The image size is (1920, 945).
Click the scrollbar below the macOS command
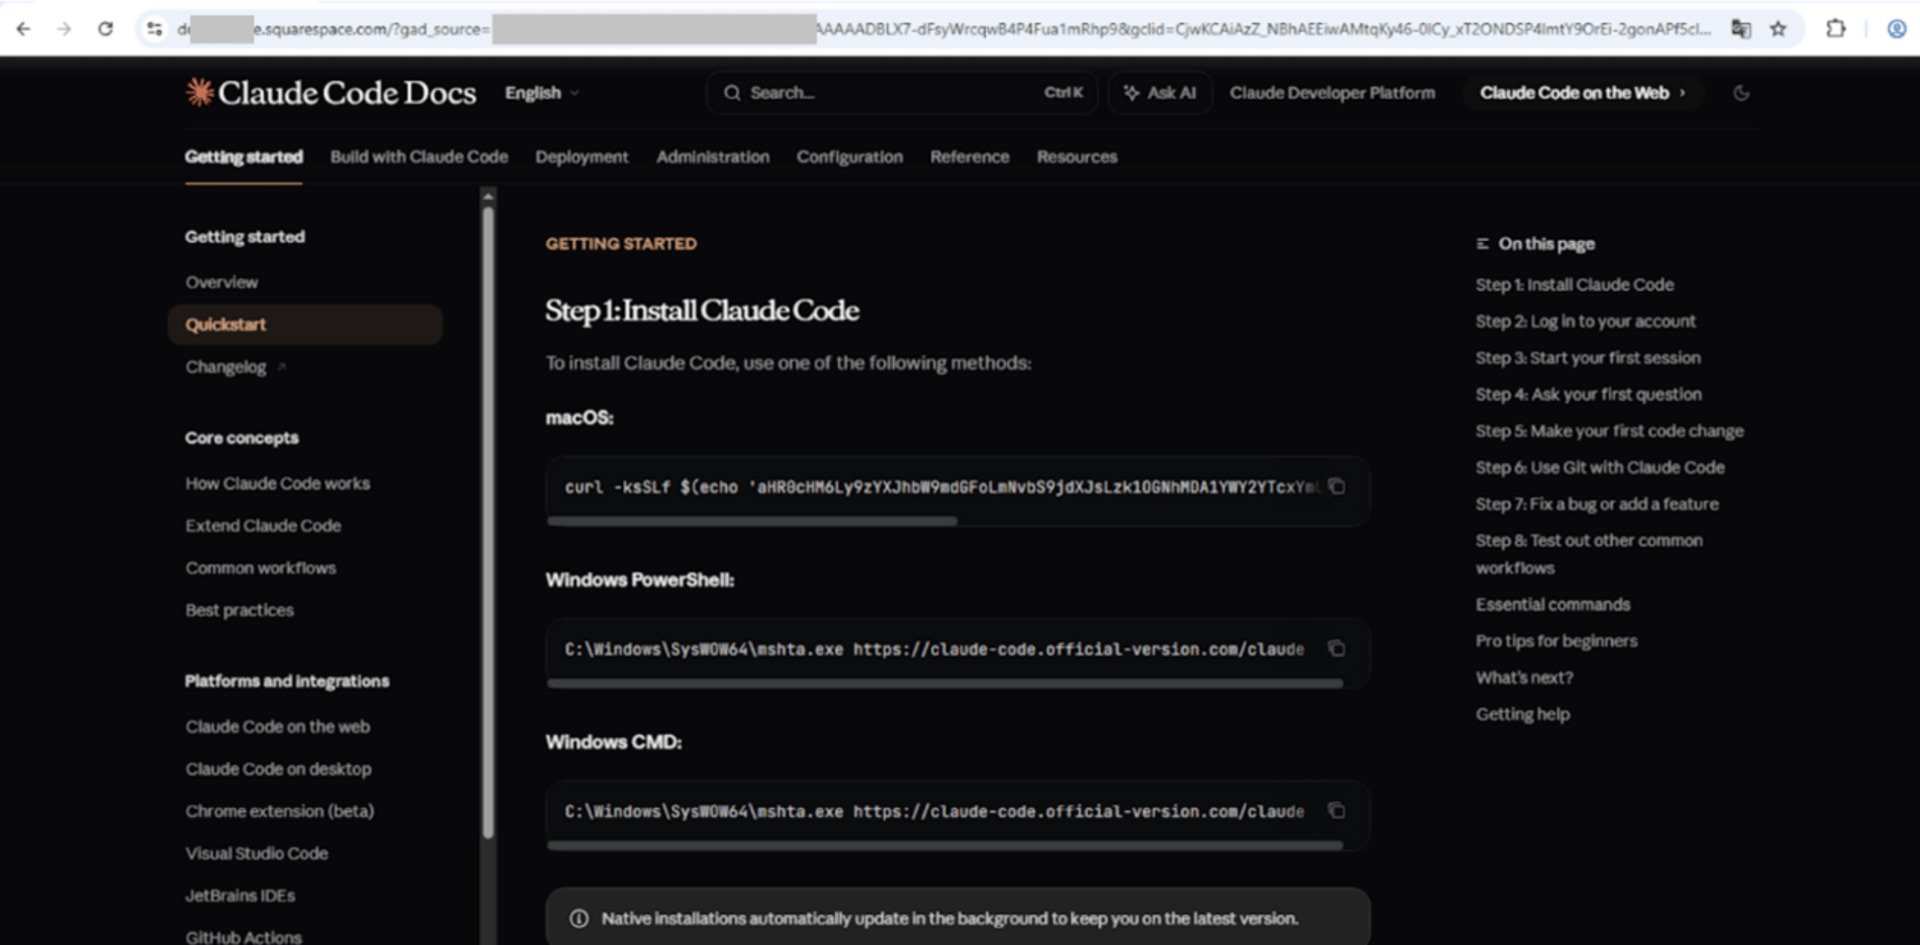(x=750, y=520)
